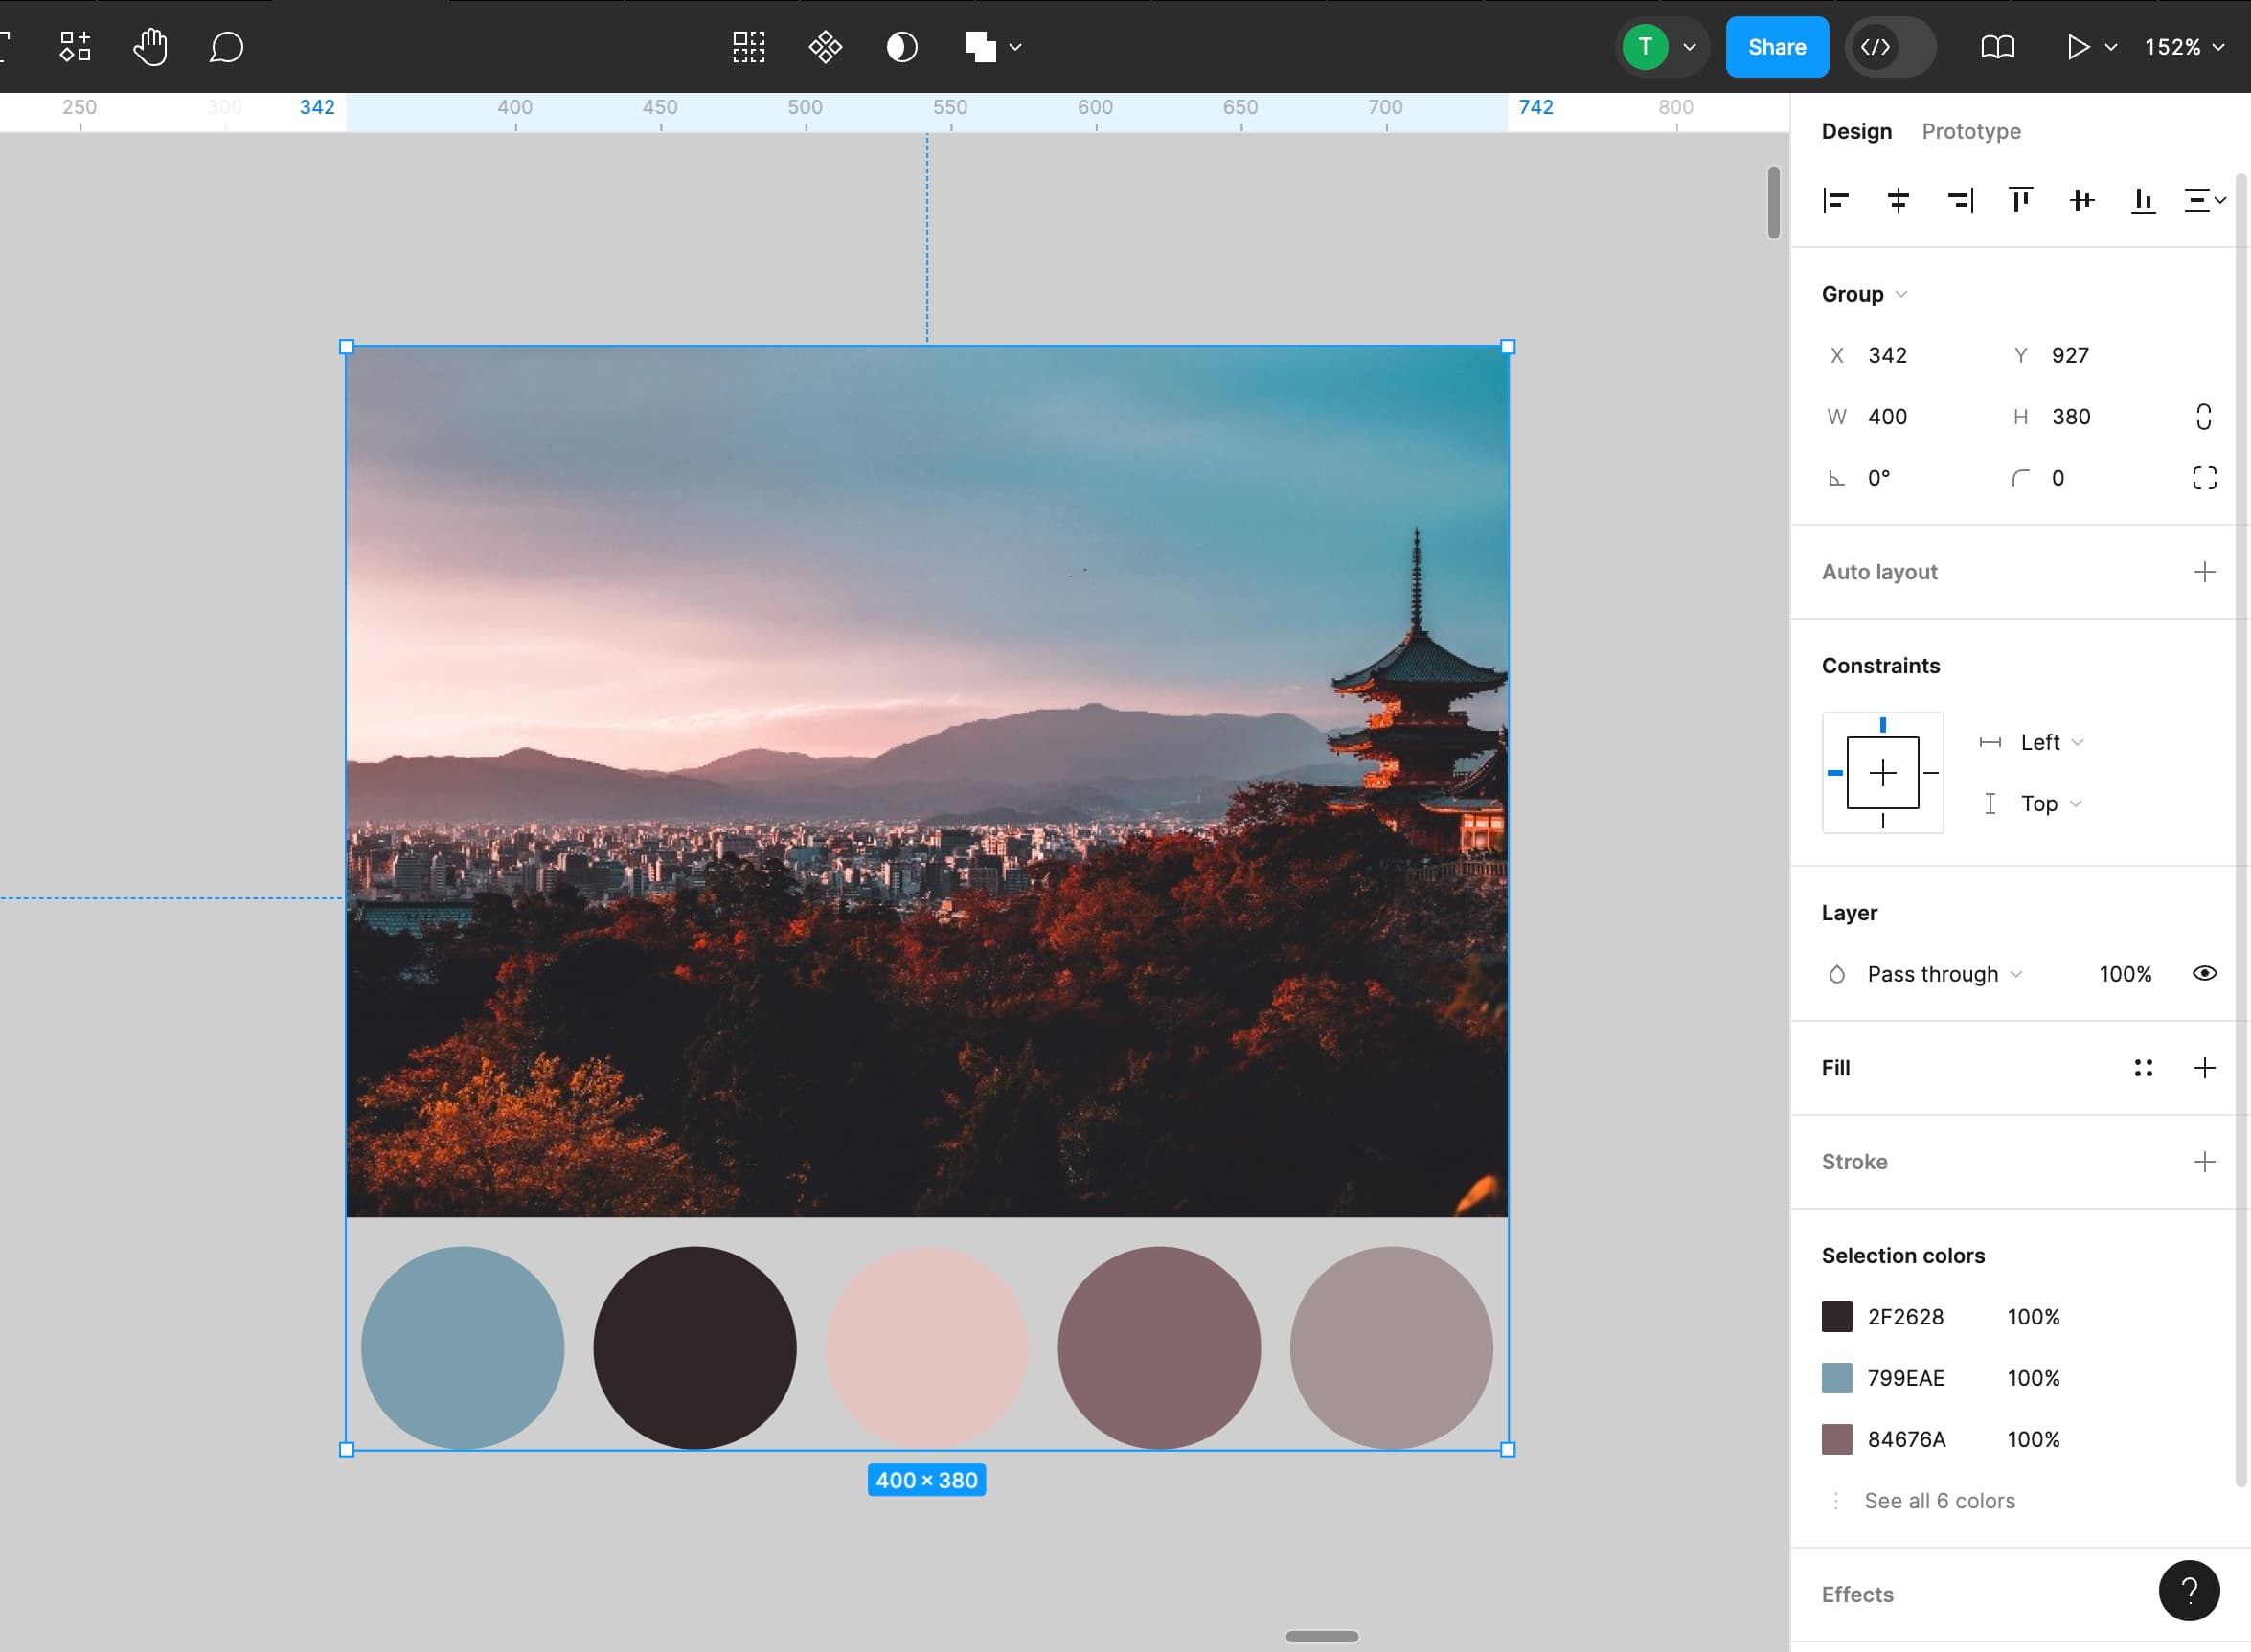This screenshot has height=1652, width=2251.
Task: Open Fill styles four-dot icon
Action: [2143, 1068]
